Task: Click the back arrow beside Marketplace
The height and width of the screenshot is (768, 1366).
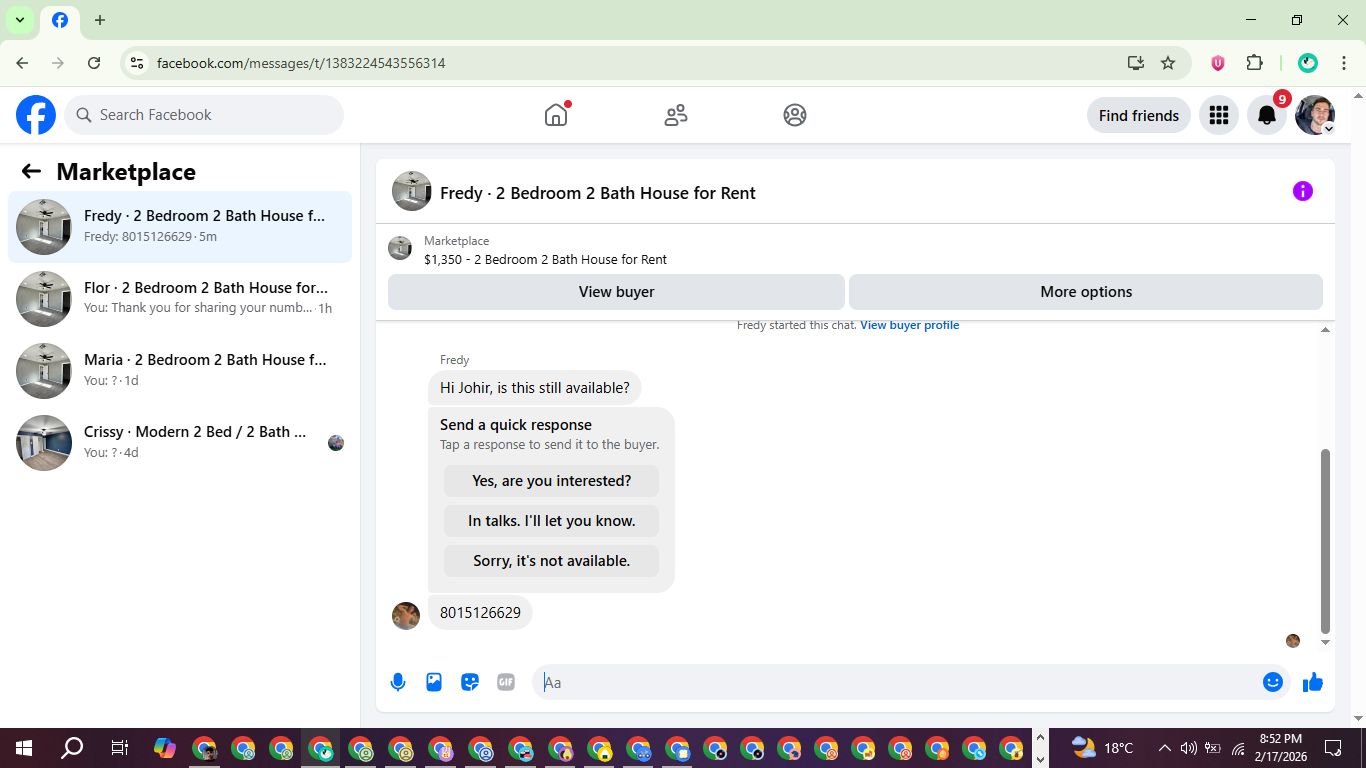Action: (31, 171)
